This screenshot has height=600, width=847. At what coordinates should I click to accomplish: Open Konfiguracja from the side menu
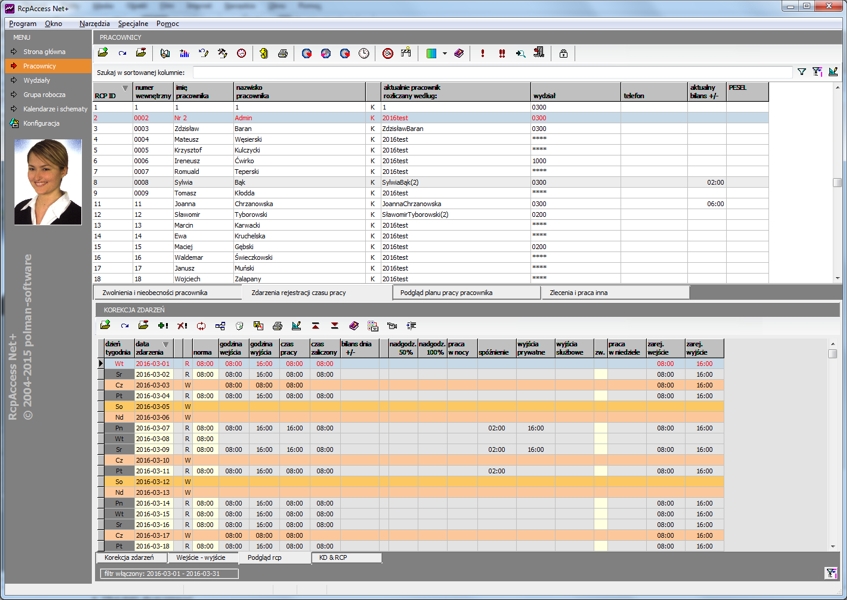[x=41, y=123]
